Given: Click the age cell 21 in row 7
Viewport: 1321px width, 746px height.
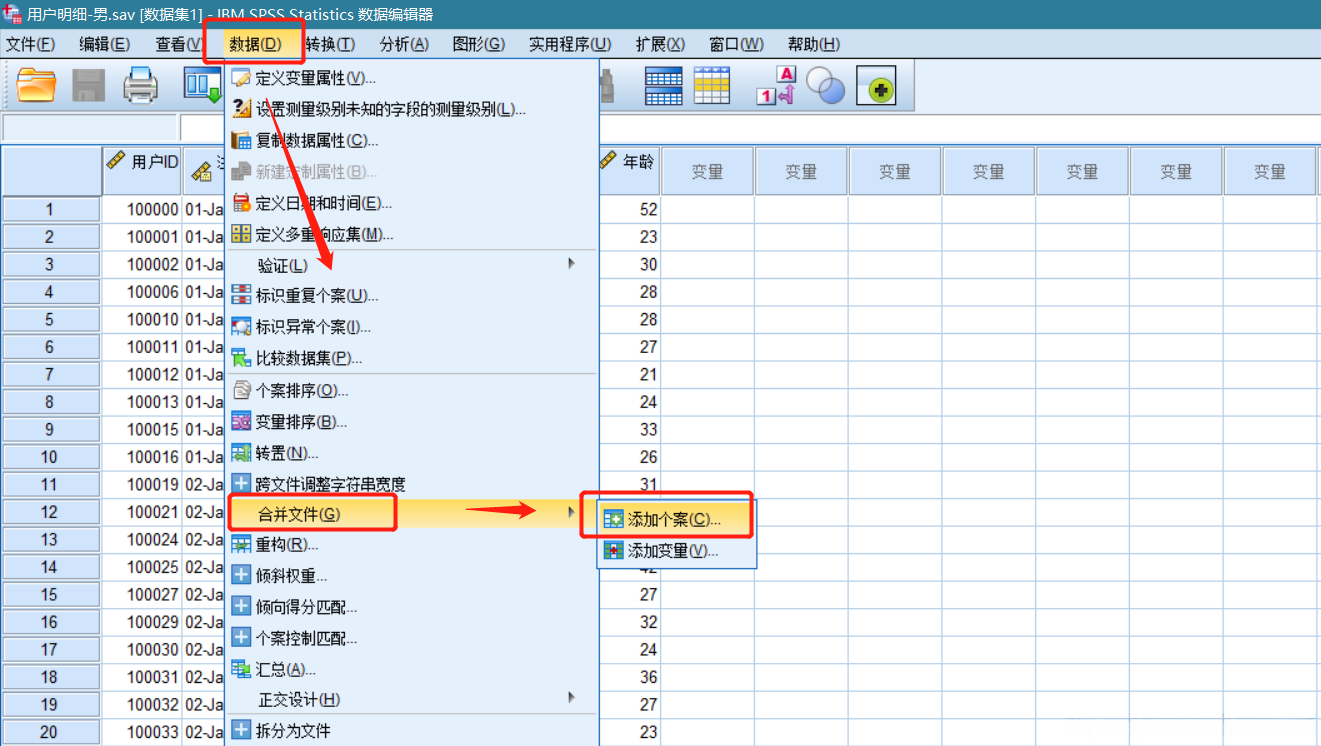Looking at the screenshot, I should (630, 374).
